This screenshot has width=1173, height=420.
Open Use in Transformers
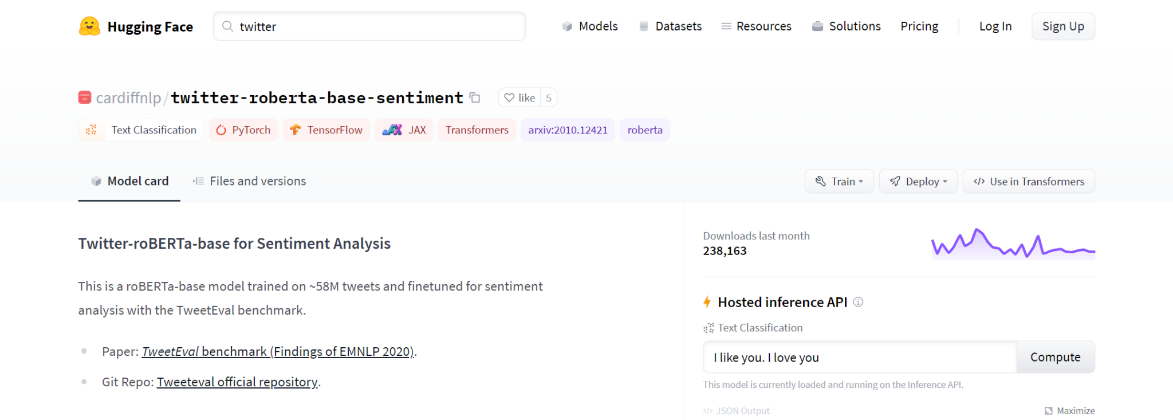pyautogui.click(x=1029, y=182)
